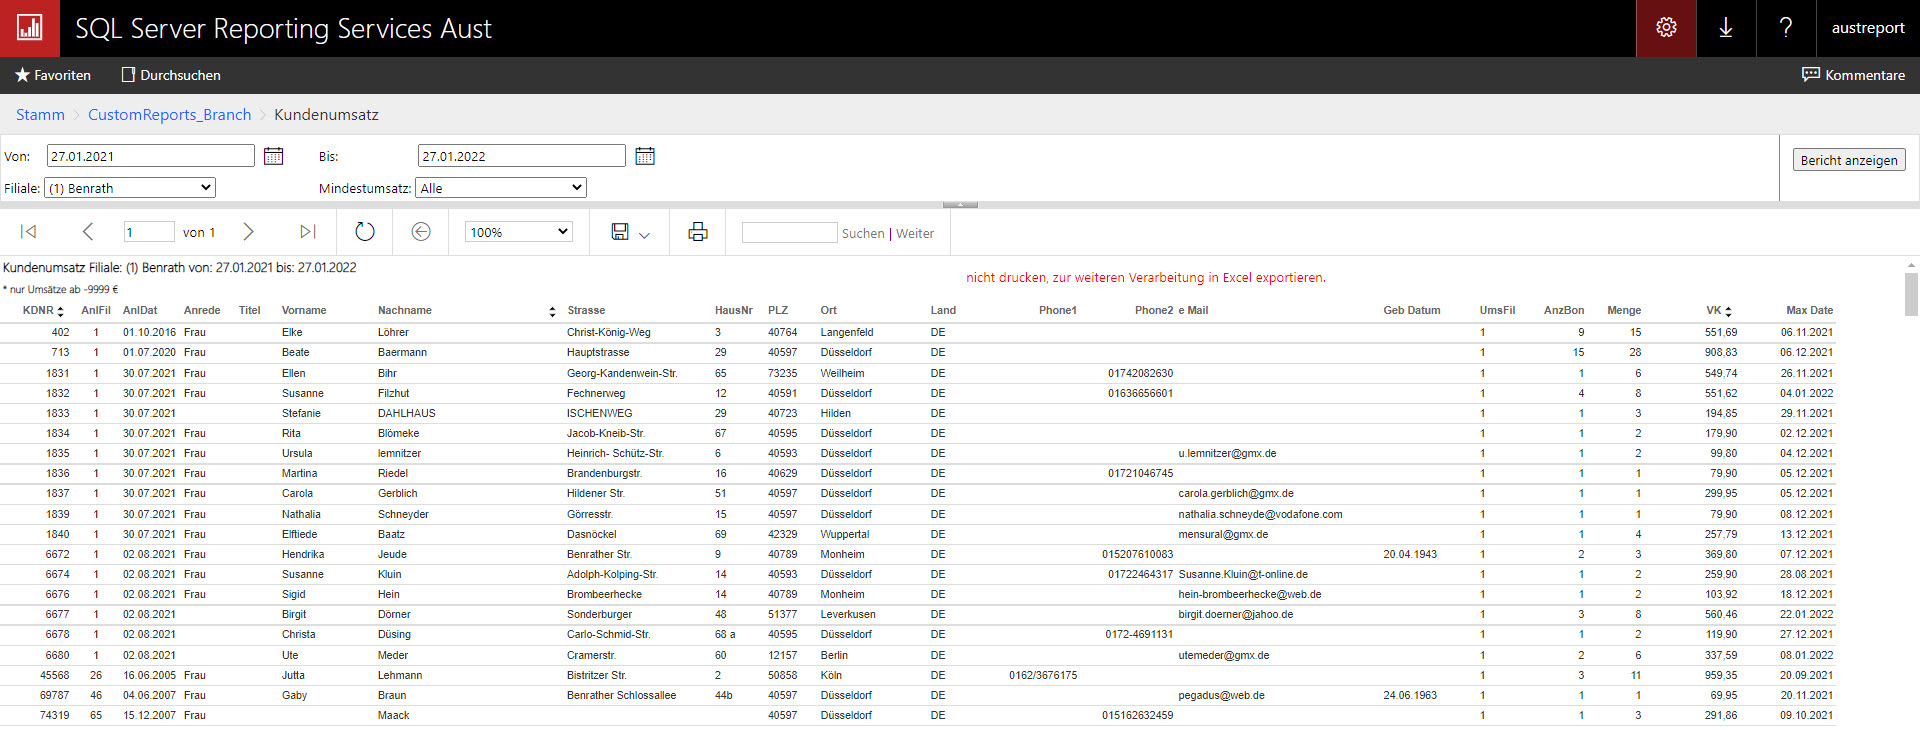Change the 100% zoom level dropdown
The width and height of the screenshot is (1920, 730).
519,232
